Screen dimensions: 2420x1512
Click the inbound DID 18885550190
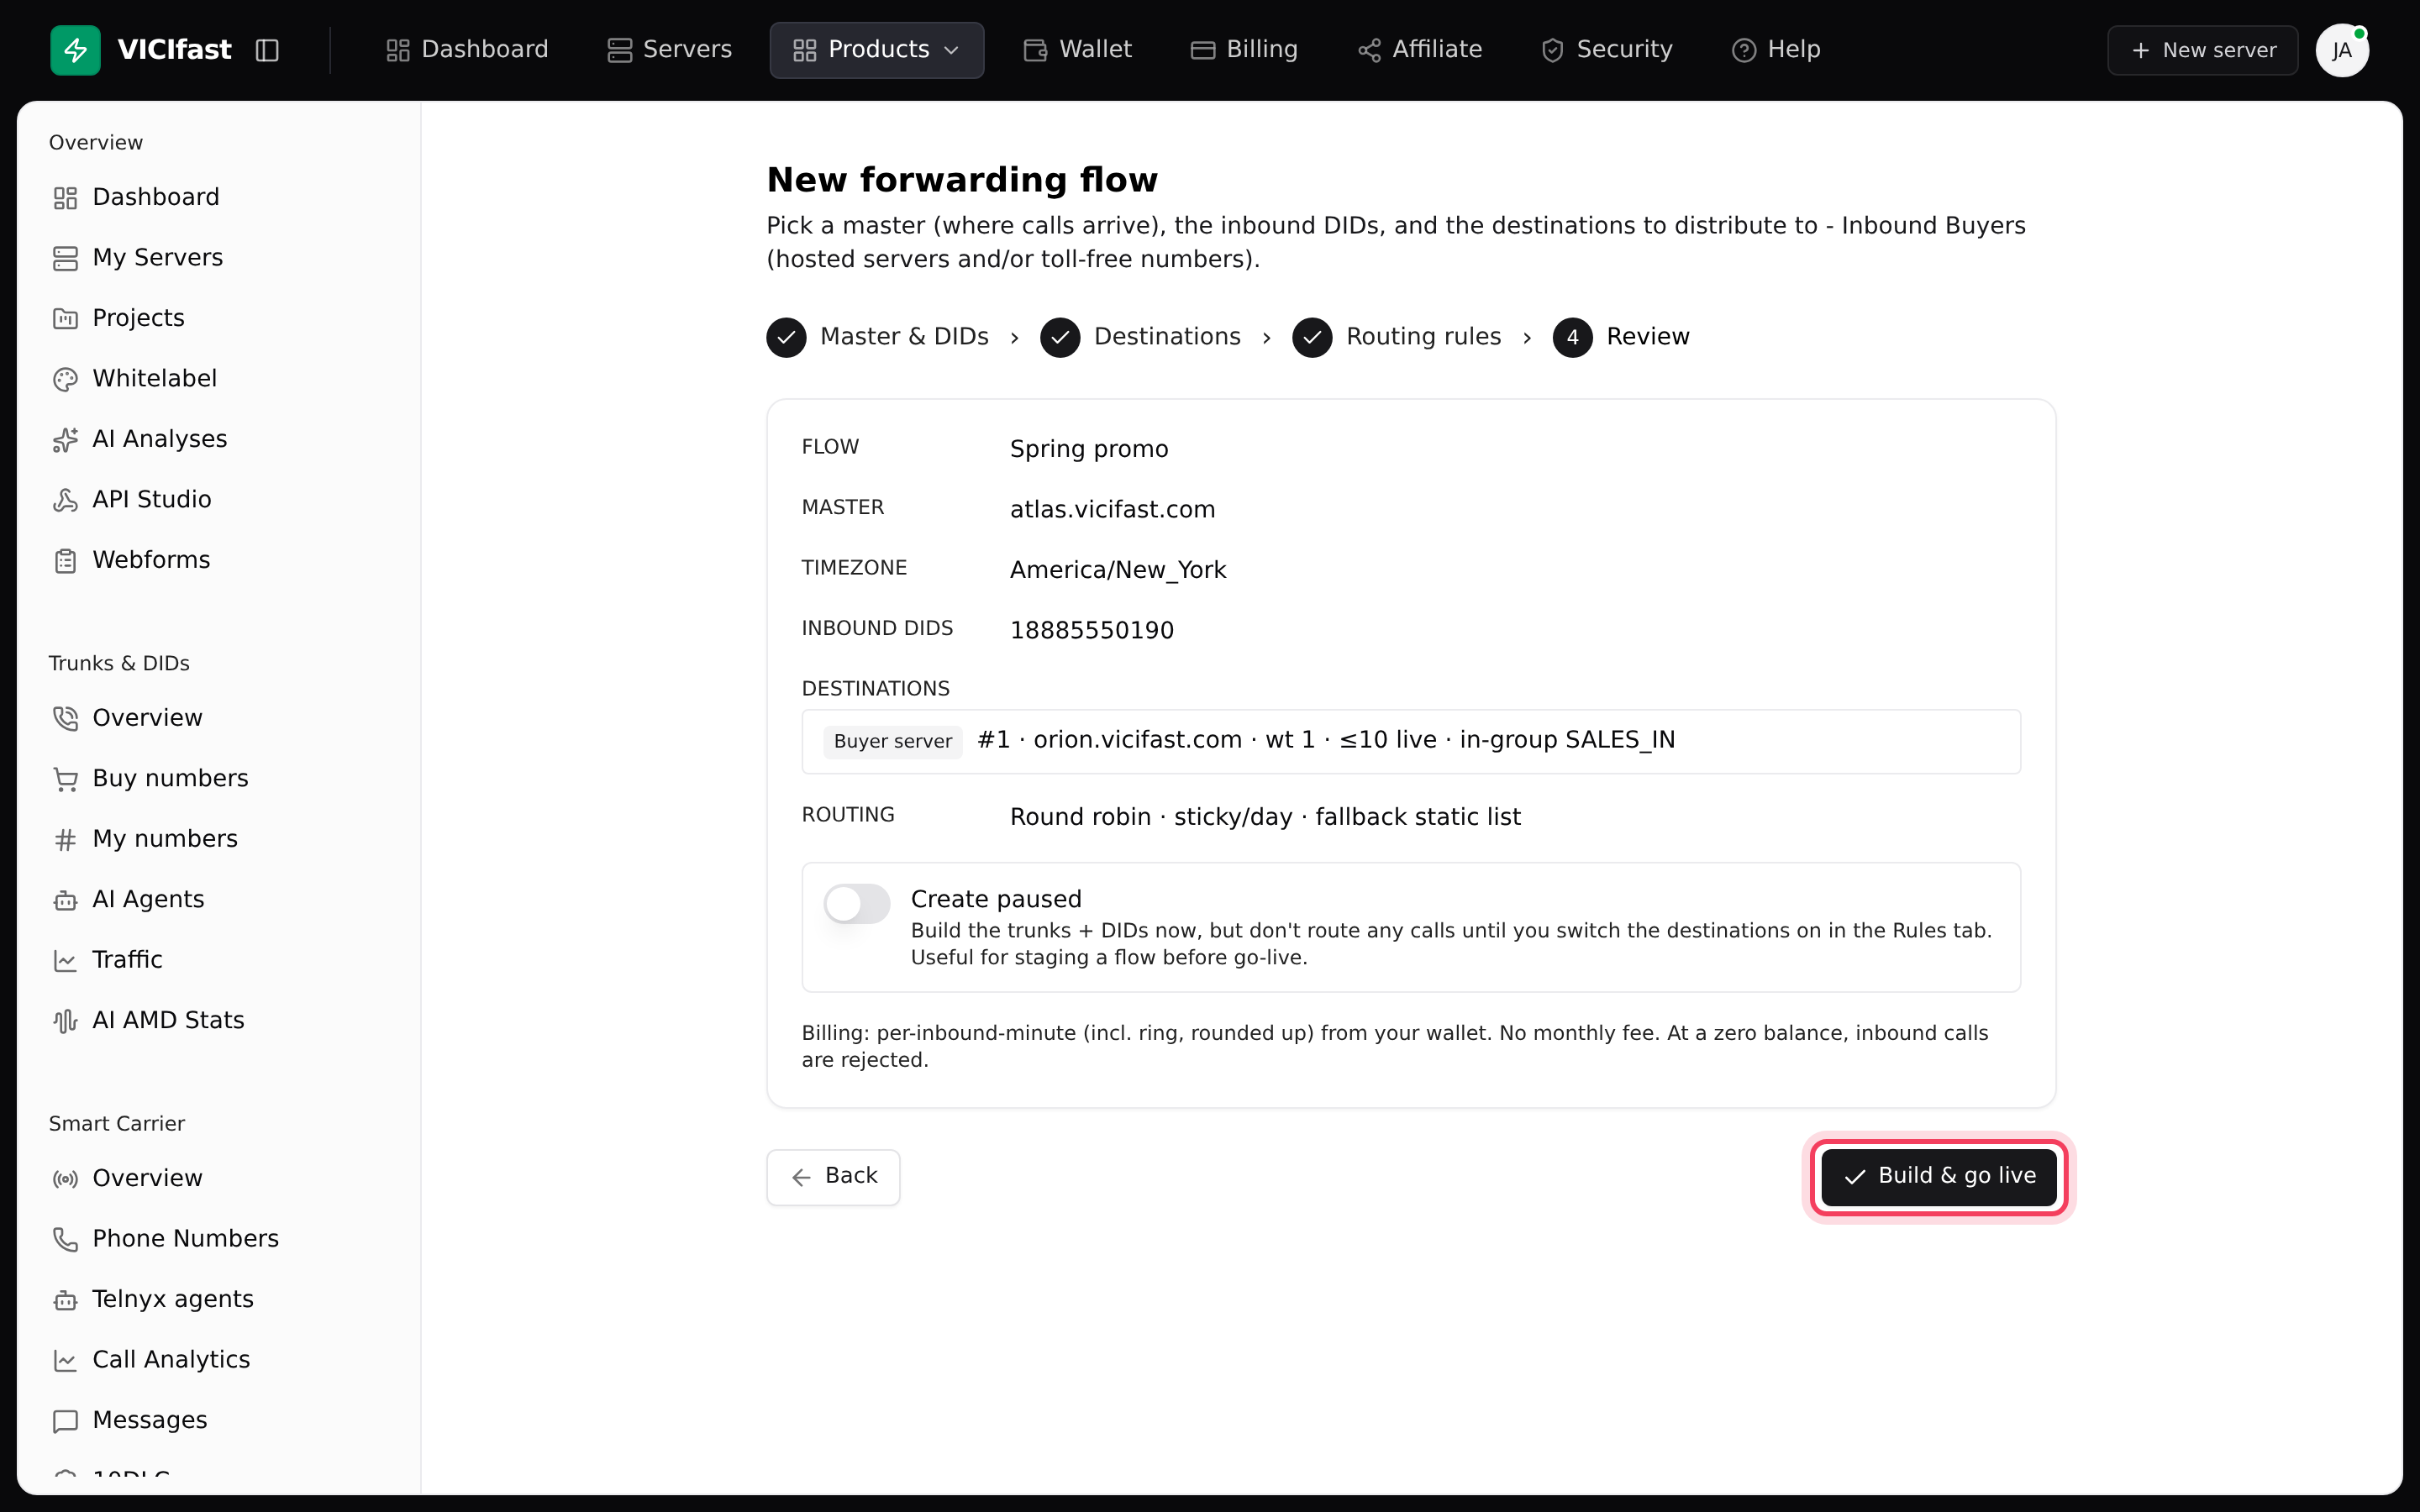pyautogui.click(x=1092, y=631)
